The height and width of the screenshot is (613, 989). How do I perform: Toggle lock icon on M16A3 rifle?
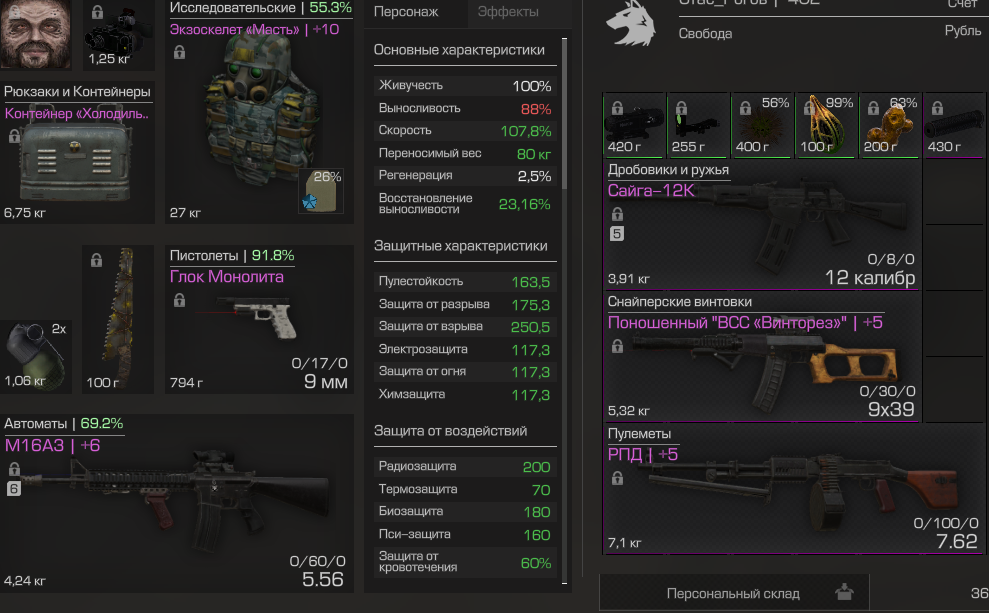click(x=14, y=469)
